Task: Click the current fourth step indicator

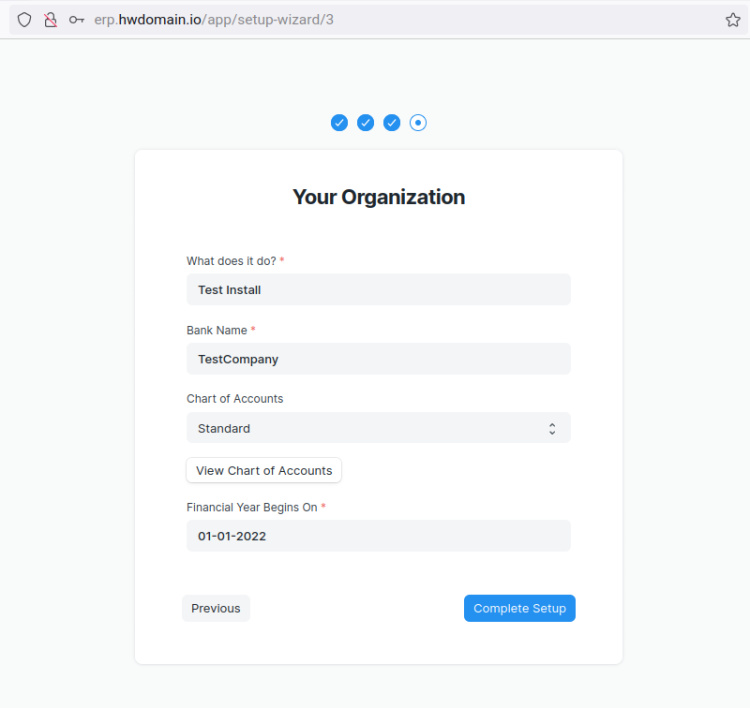Action: pos(418,123)
